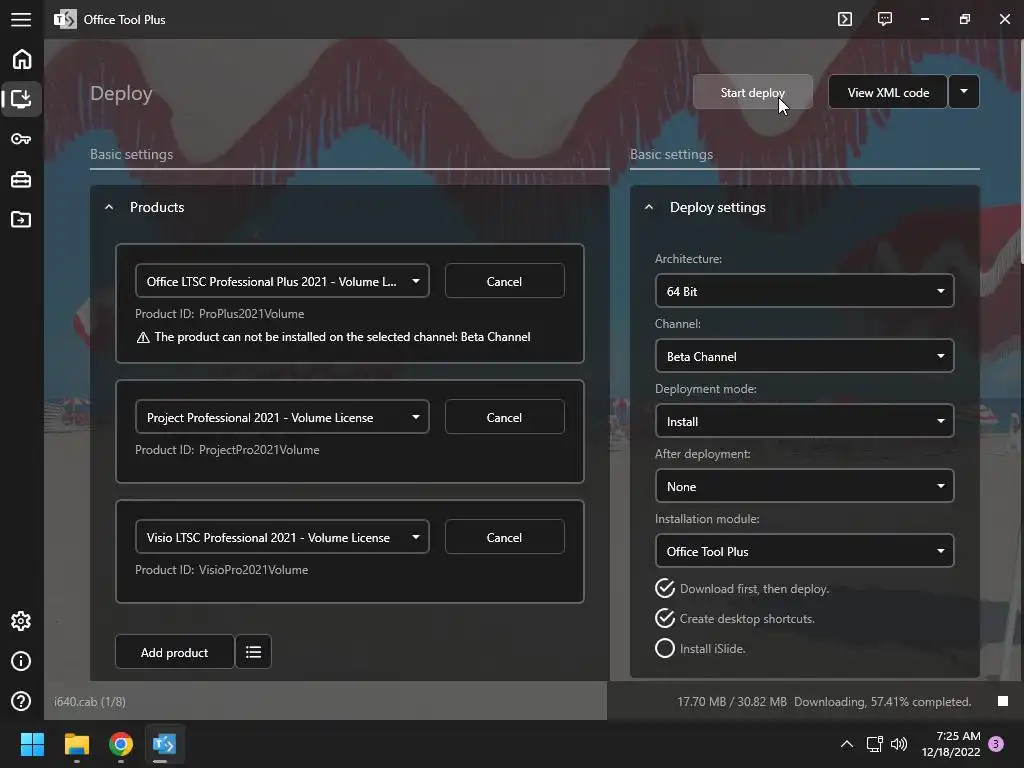Open the product list view icon
1024x768 pixels.
(x=253, y=652)
